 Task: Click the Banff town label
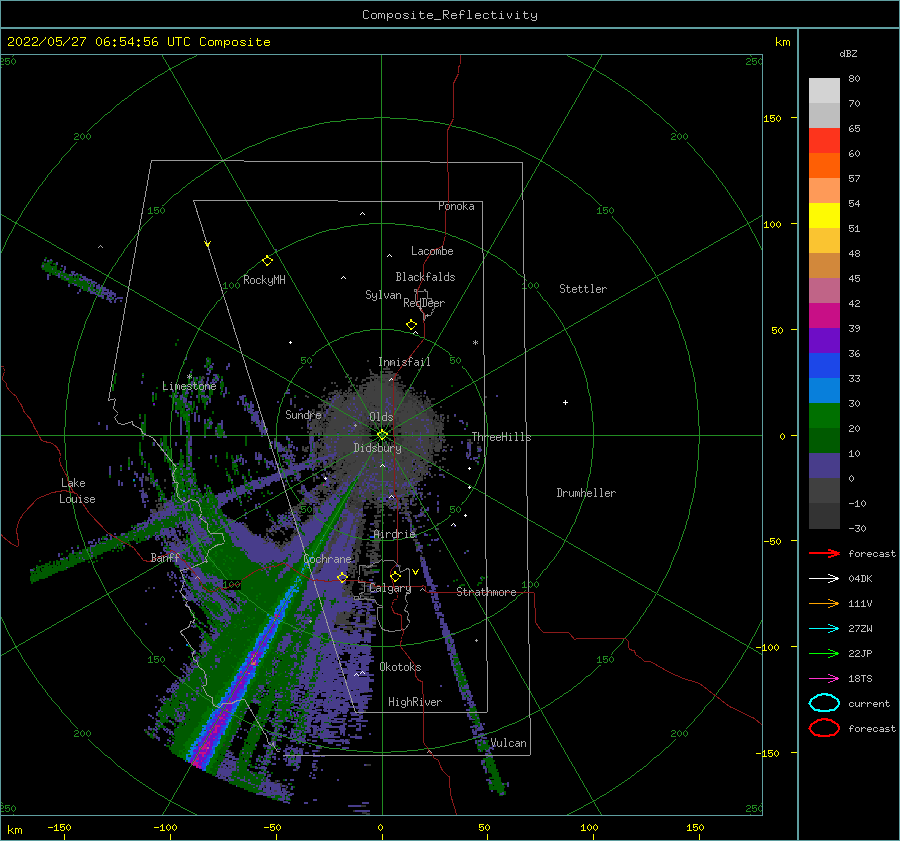pos(165,557)
